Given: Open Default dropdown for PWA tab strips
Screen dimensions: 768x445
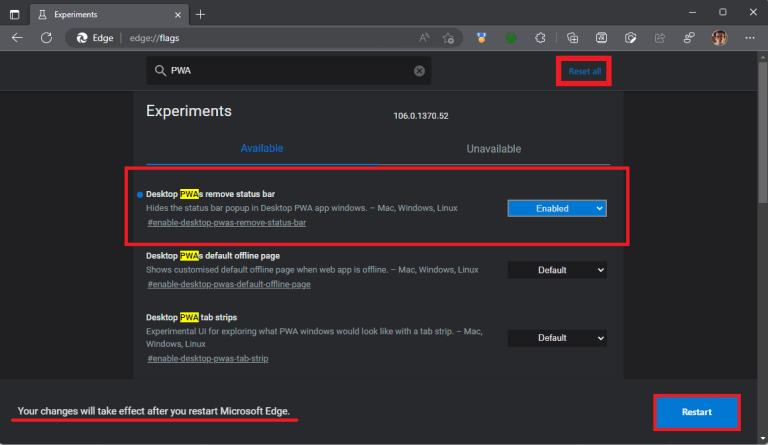Looking at the screenshot, I should click(557, 338).
